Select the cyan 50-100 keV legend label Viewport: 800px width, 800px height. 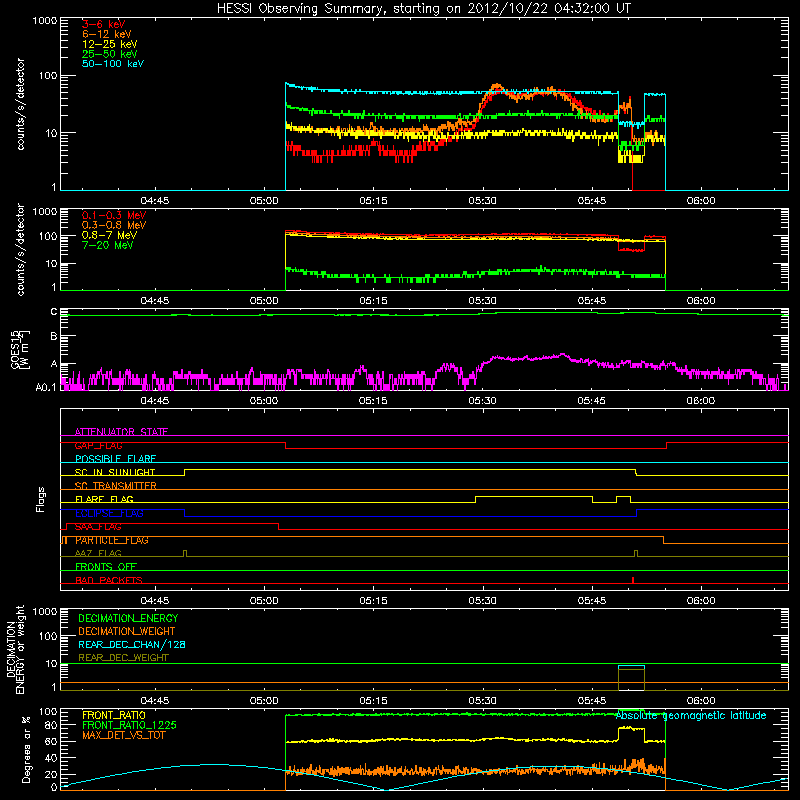click(x=113, y=64)
